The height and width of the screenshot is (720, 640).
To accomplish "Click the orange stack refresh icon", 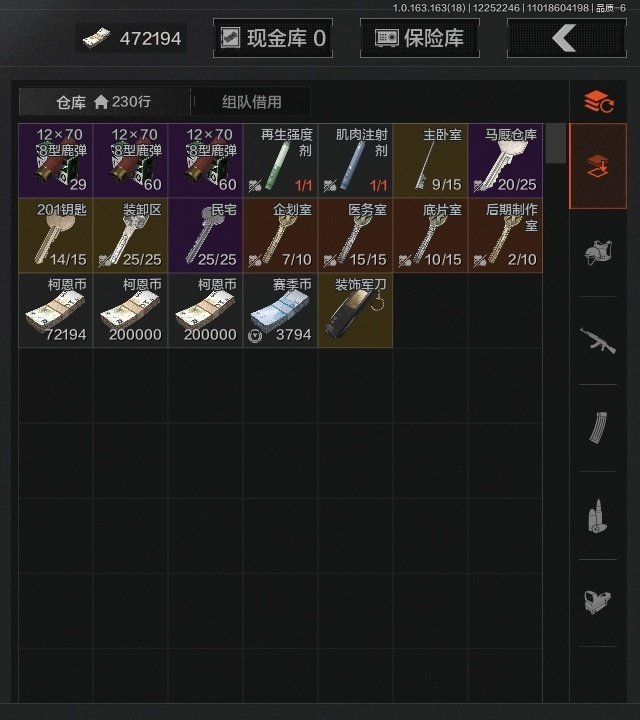I will coord(599,102).
